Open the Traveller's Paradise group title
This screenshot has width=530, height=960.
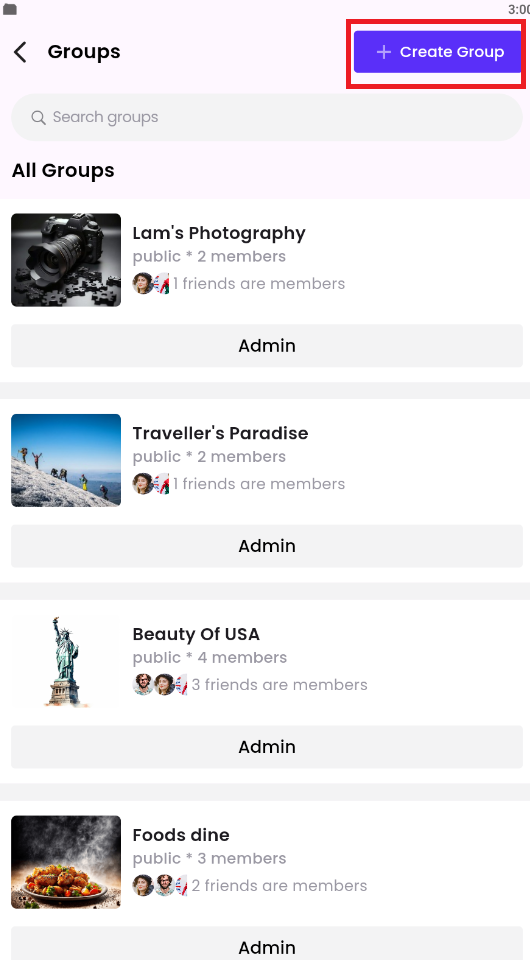click(220, 433)
